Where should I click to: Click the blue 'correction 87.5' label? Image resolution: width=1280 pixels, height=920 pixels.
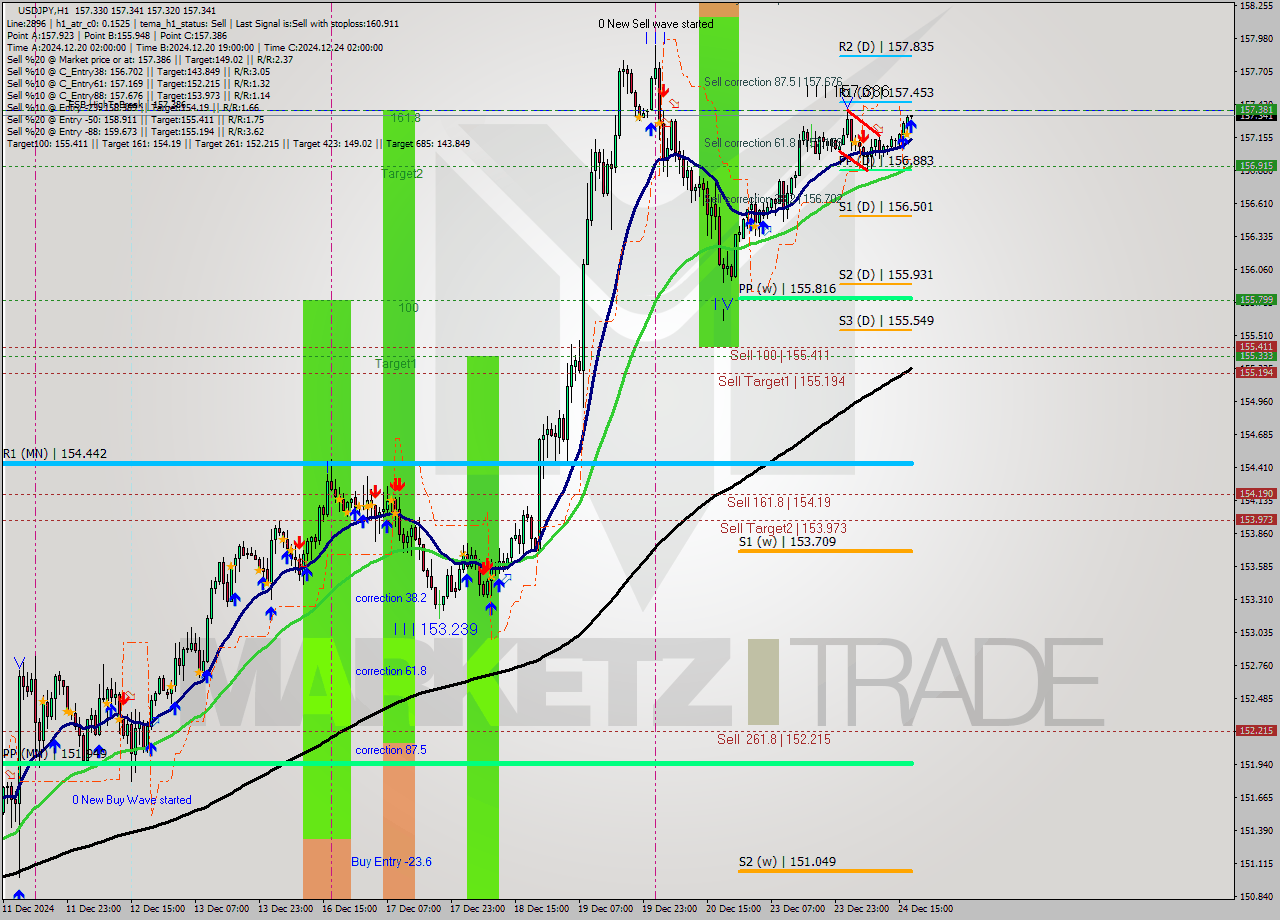coord(391,750)
